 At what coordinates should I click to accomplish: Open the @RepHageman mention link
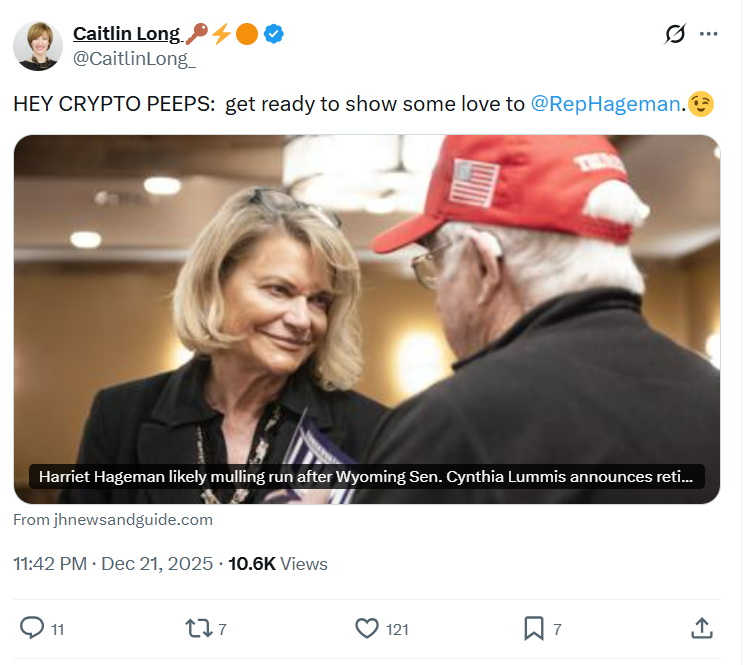click(605, 104)
